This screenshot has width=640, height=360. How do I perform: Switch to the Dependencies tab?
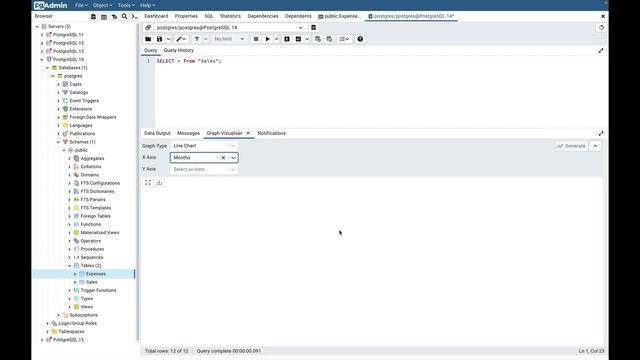tap(263, 16)
